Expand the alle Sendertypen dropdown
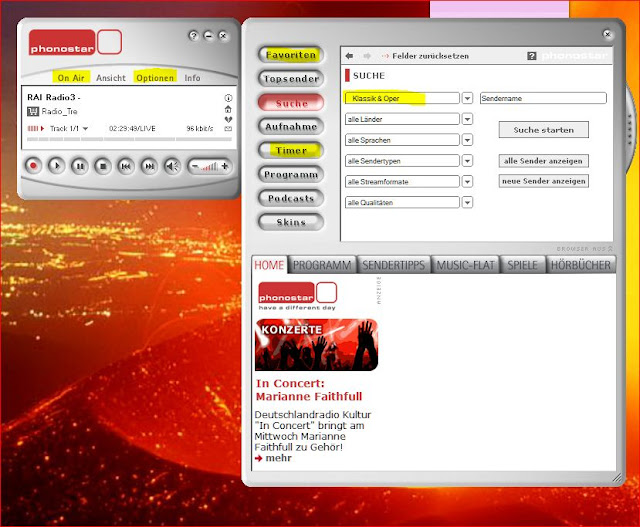The width and height of the screenshot is (640, 527). 467,161
